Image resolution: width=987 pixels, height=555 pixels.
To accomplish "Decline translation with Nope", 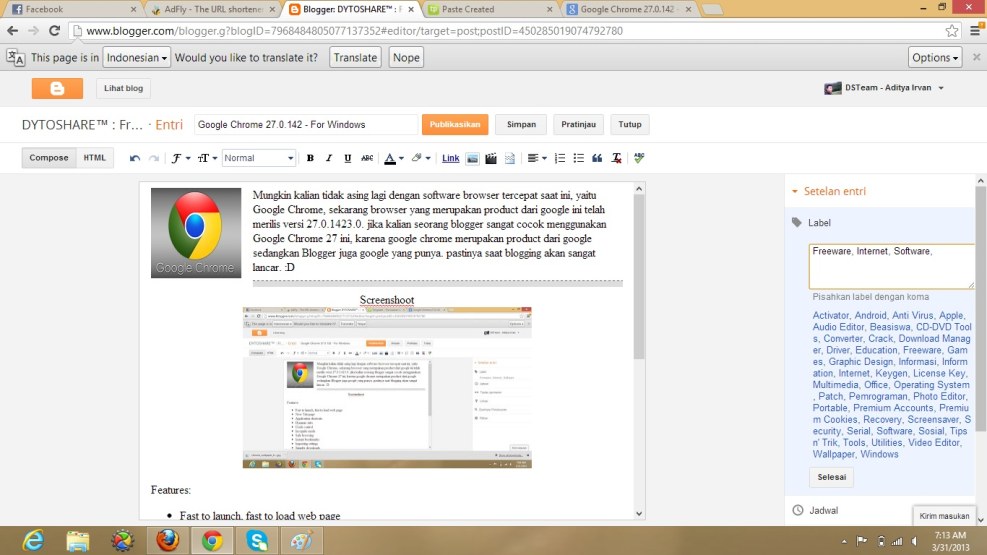I will 406,57.
